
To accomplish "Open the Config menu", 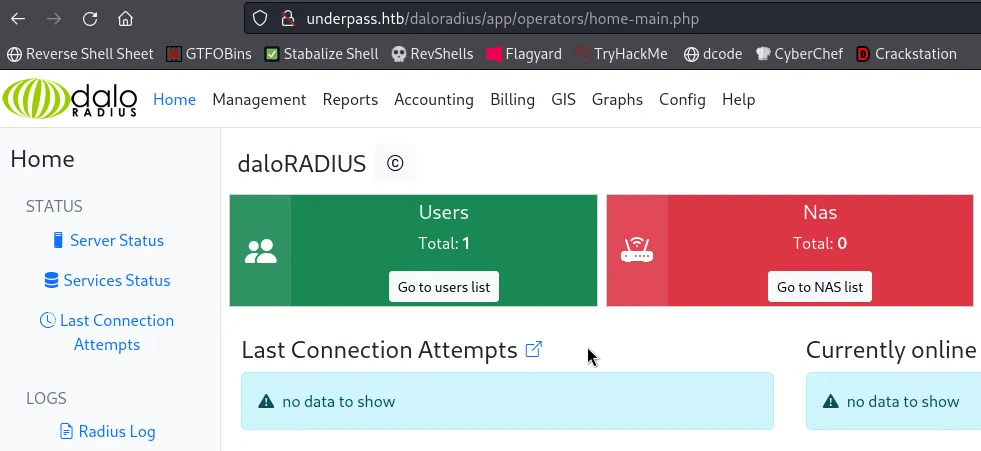I will coord(682,99).
